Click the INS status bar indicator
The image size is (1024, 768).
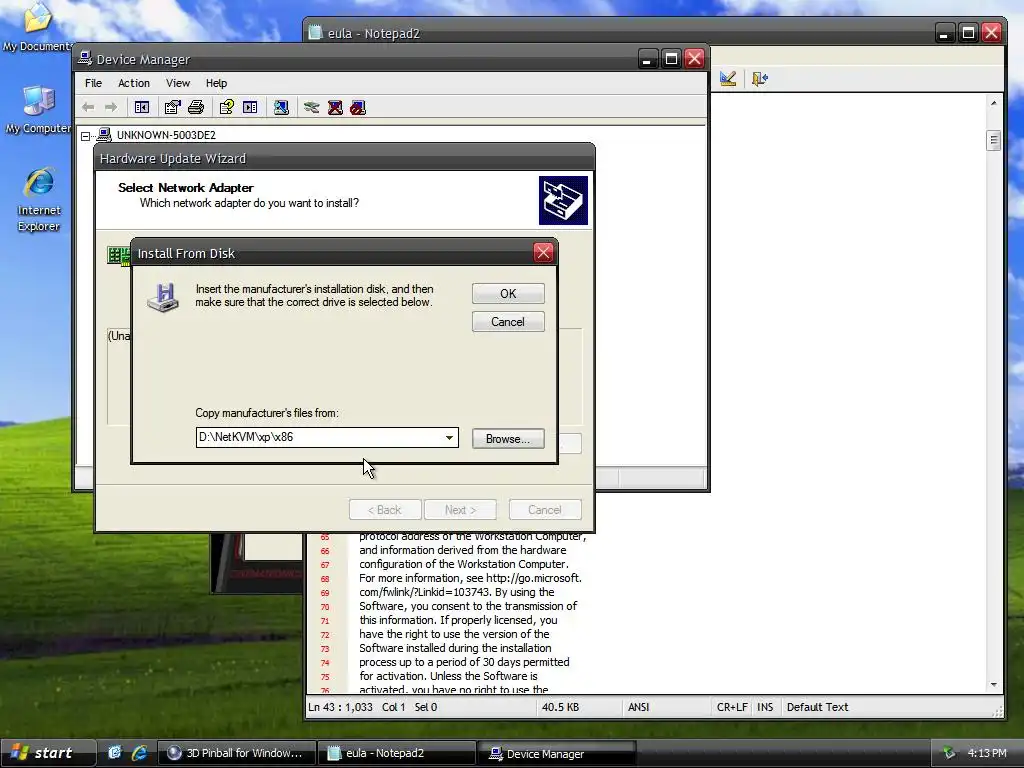(x=765, y=707)
